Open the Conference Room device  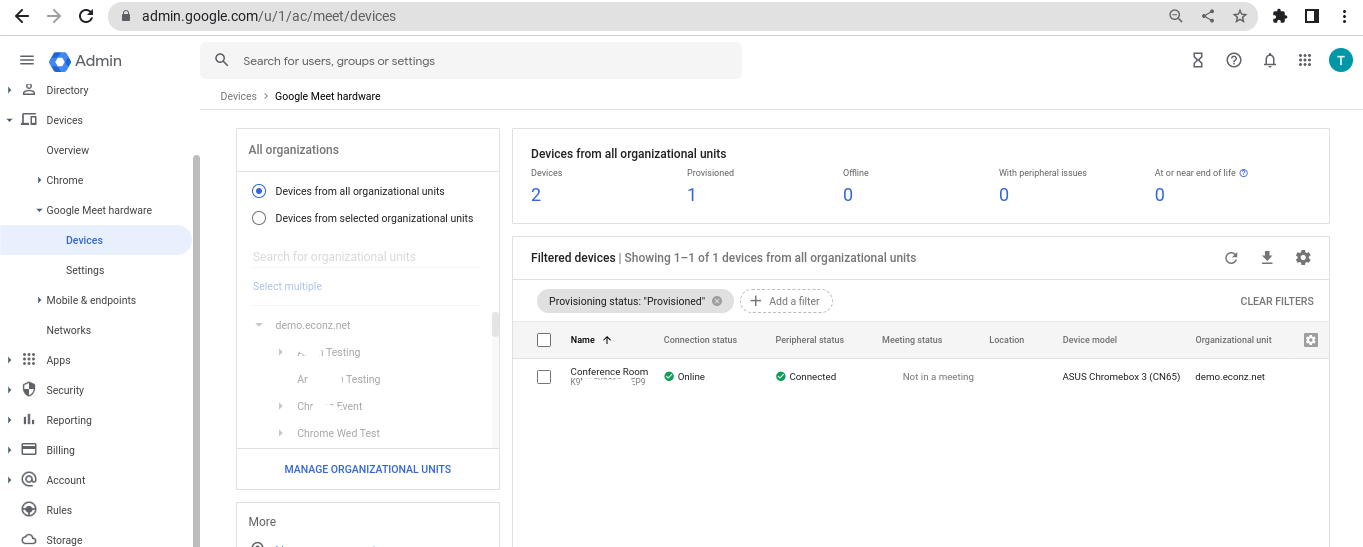(609, 372)
